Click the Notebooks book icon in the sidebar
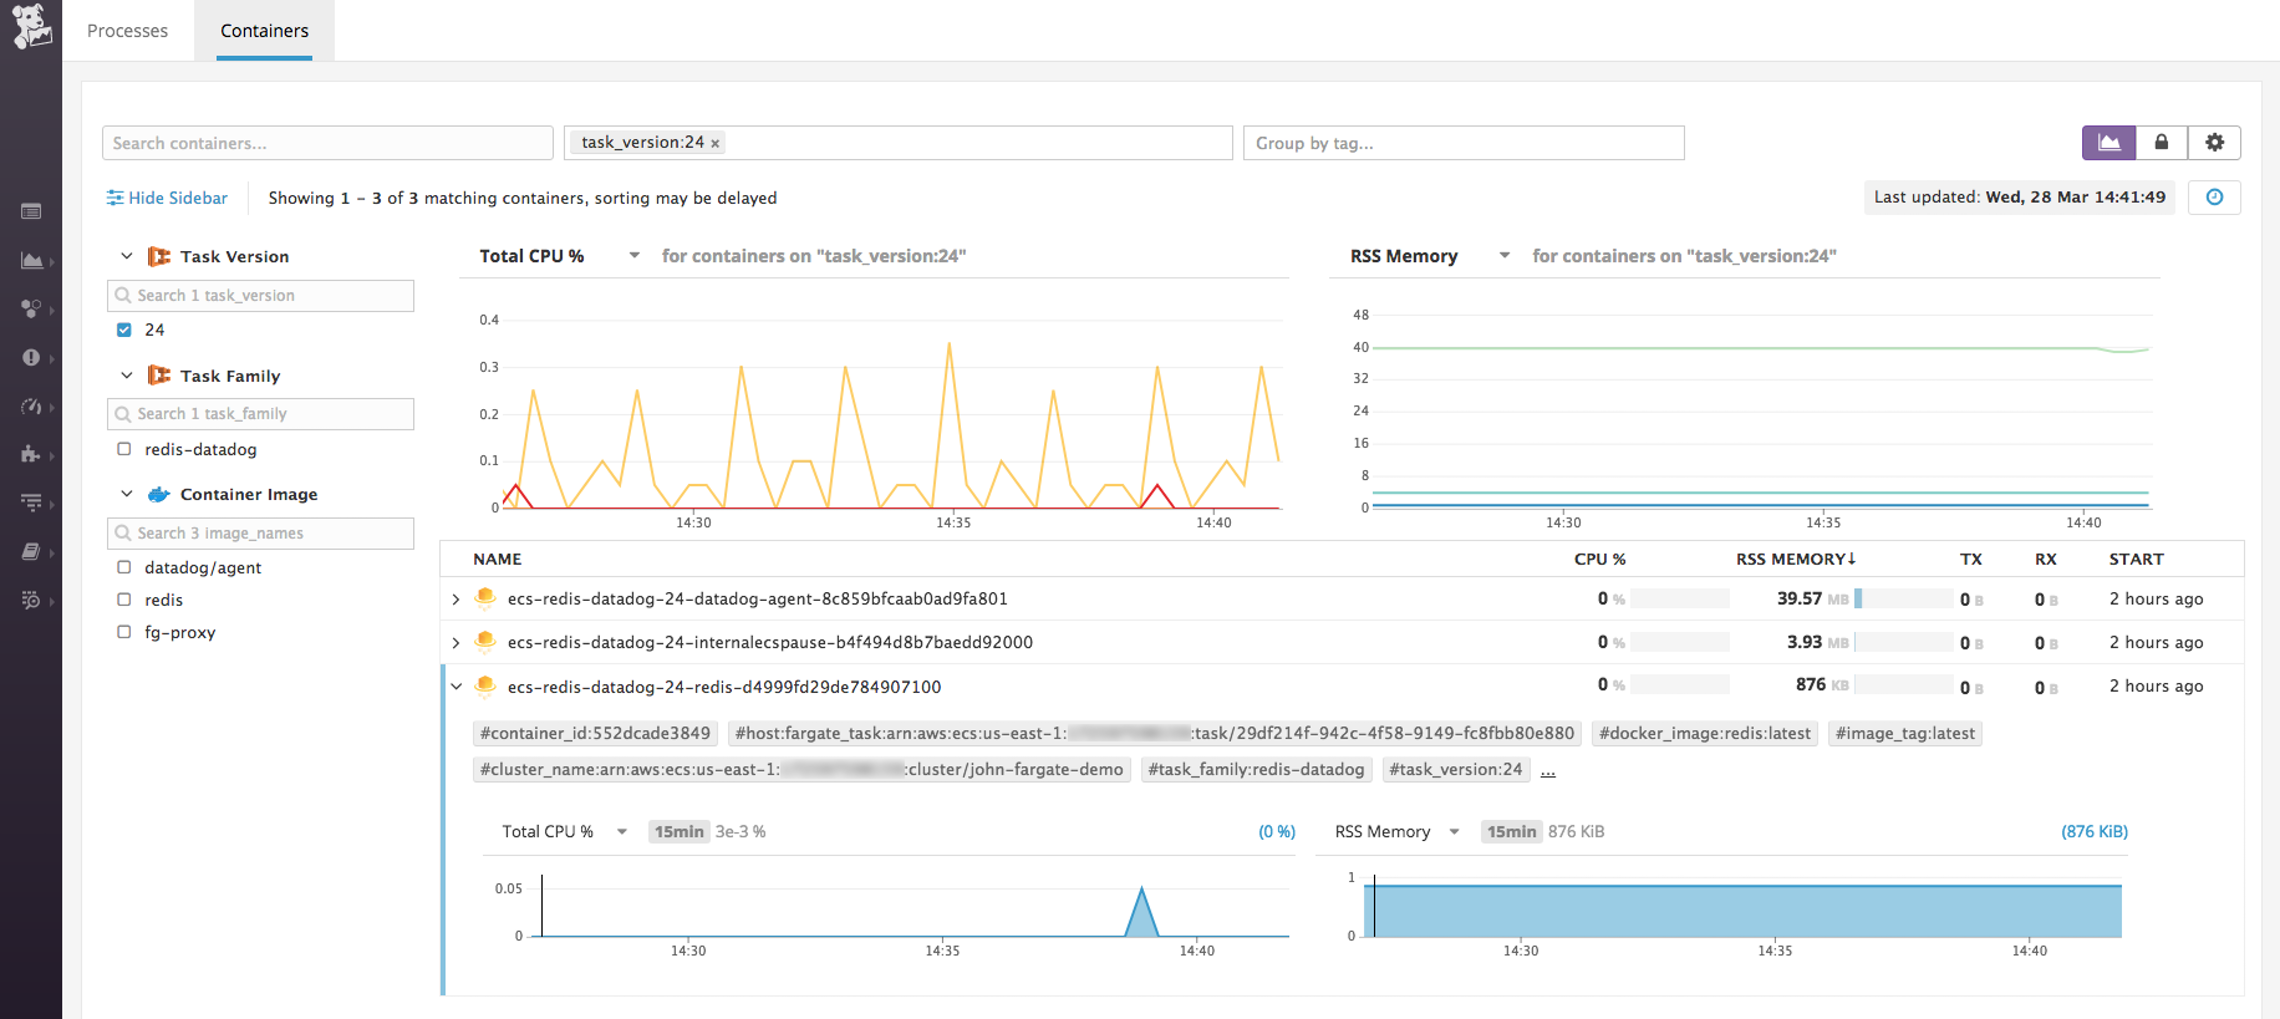The width and height of the screenshot is (2280, 1019). tap(32, 551)
